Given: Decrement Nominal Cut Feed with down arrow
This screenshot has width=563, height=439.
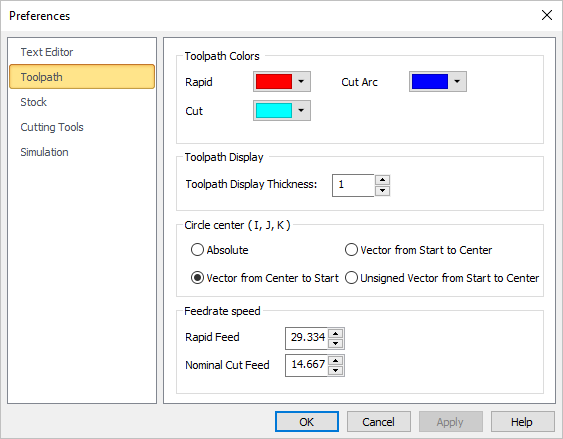Looking at the screenshot, I should tap(336, 371).
